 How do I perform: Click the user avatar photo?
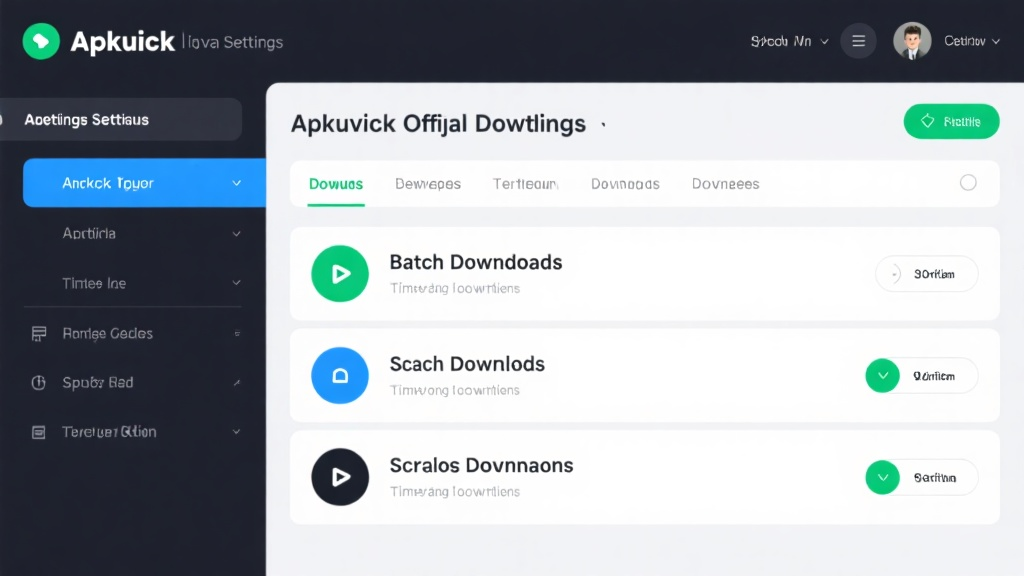point(911,41)
